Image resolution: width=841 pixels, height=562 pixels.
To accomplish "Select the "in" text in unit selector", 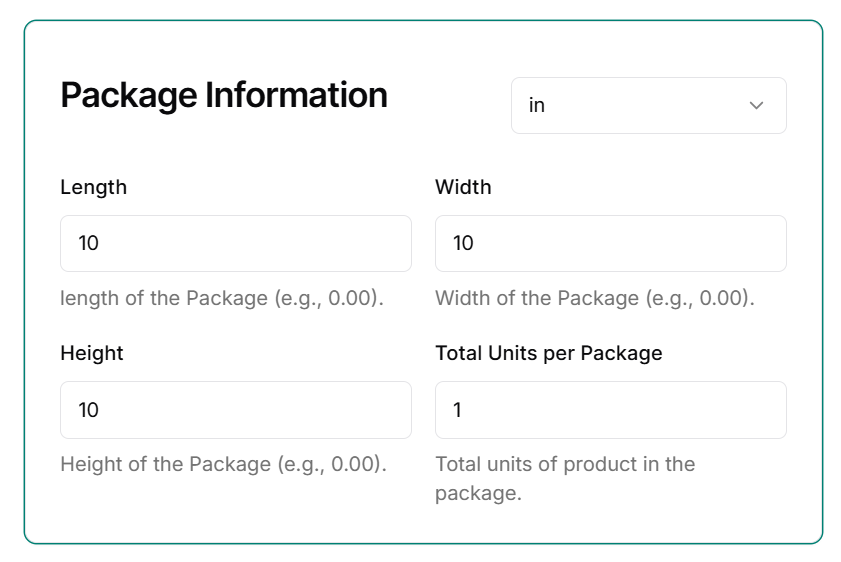I will point(537,105).
